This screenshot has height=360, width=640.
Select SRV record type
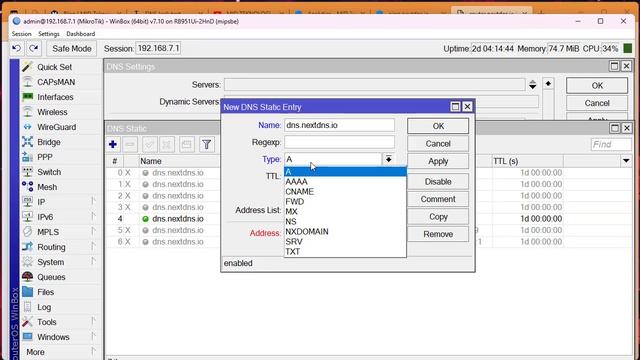click(x=345, y=242)
